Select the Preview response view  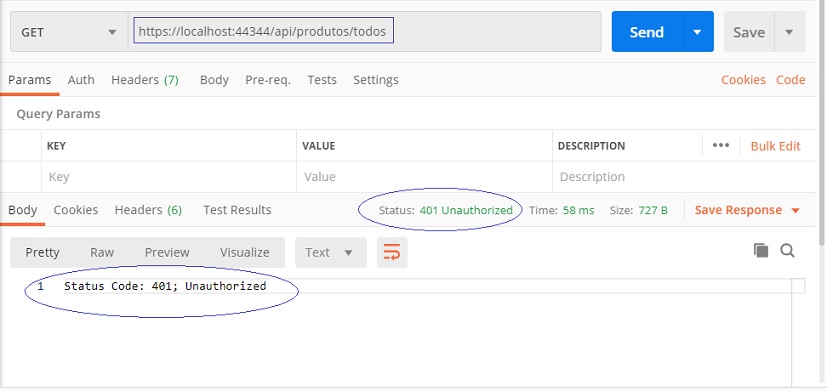click(x=167, y=252)
